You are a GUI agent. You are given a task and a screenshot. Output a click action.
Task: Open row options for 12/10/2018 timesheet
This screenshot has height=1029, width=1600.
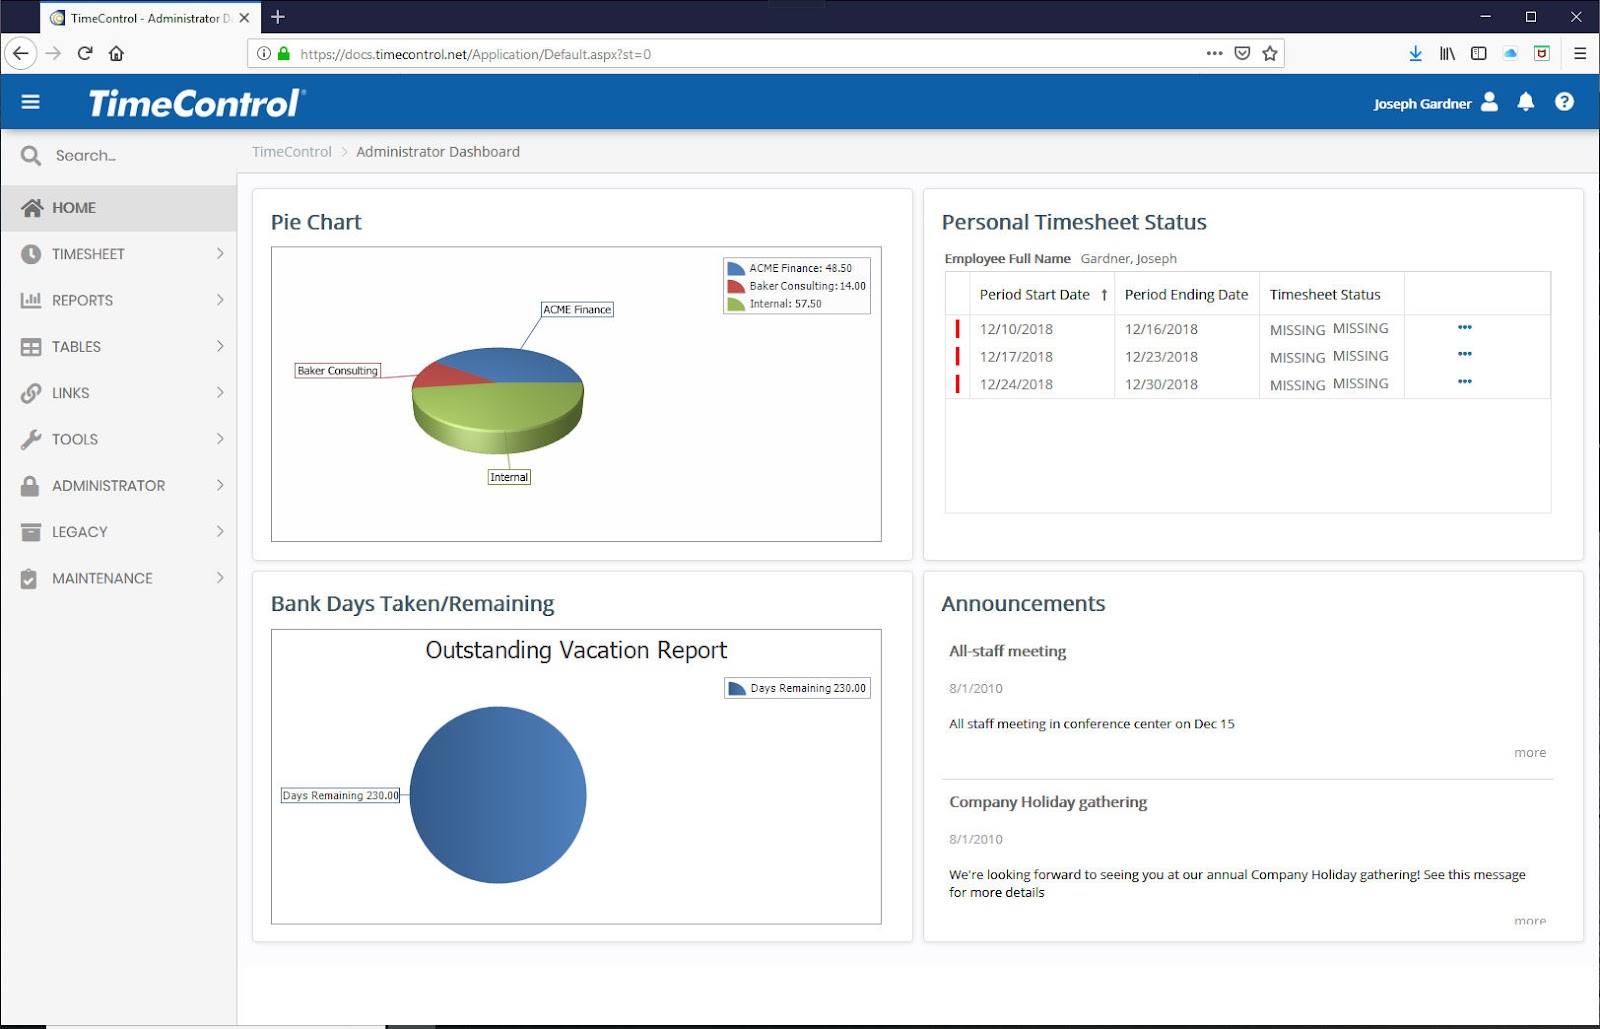1465,328
